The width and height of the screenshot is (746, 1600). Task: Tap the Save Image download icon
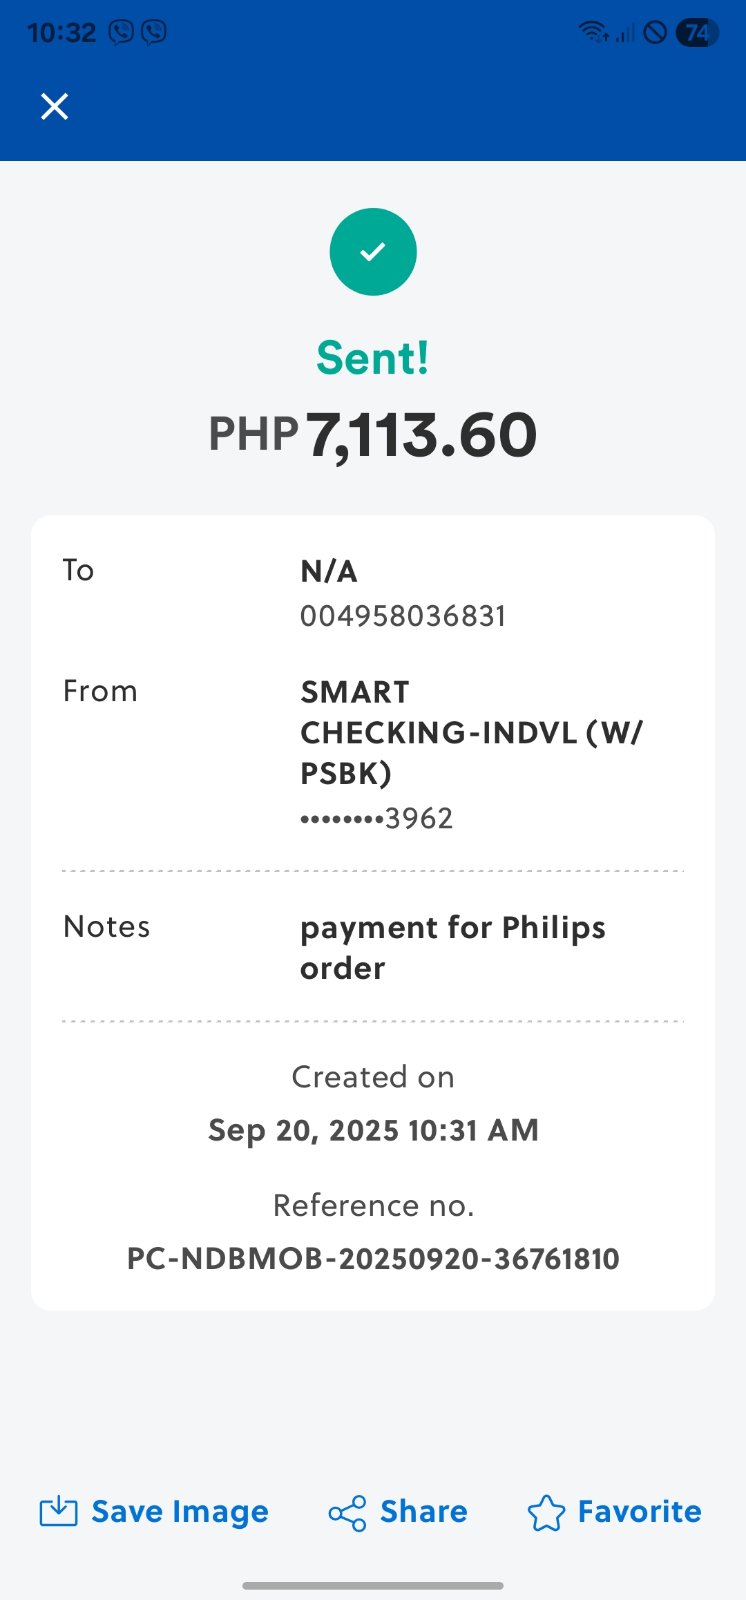tap(58, 1511)
